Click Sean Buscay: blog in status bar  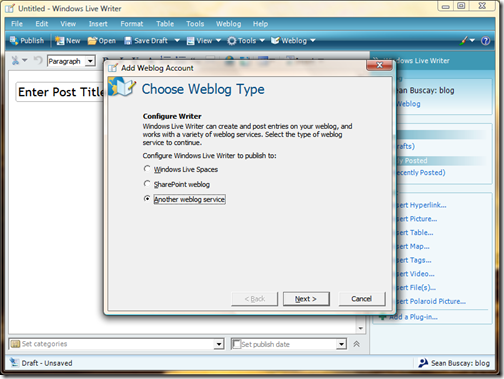pyautogui.click(x=460, y=363)
